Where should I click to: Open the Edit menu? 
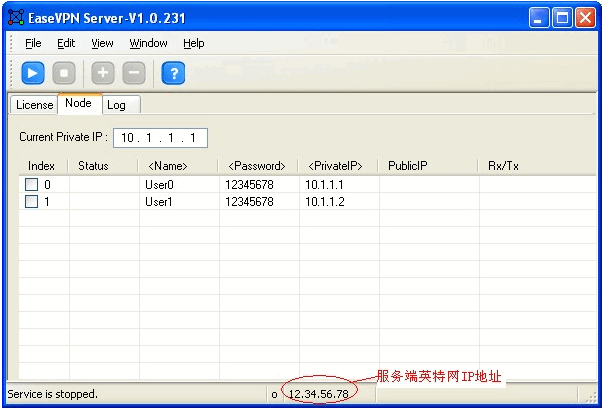point(66,43)
